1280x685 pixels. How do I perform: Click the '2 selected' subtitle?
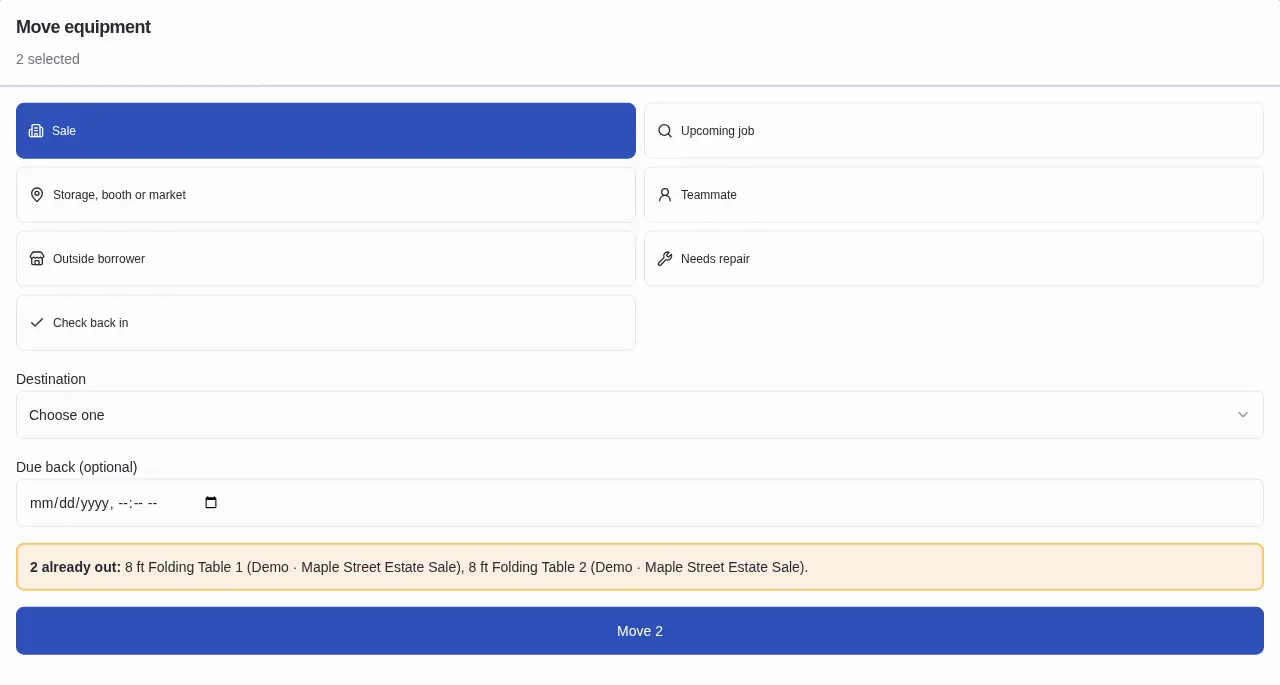click(x=48, y=59)
